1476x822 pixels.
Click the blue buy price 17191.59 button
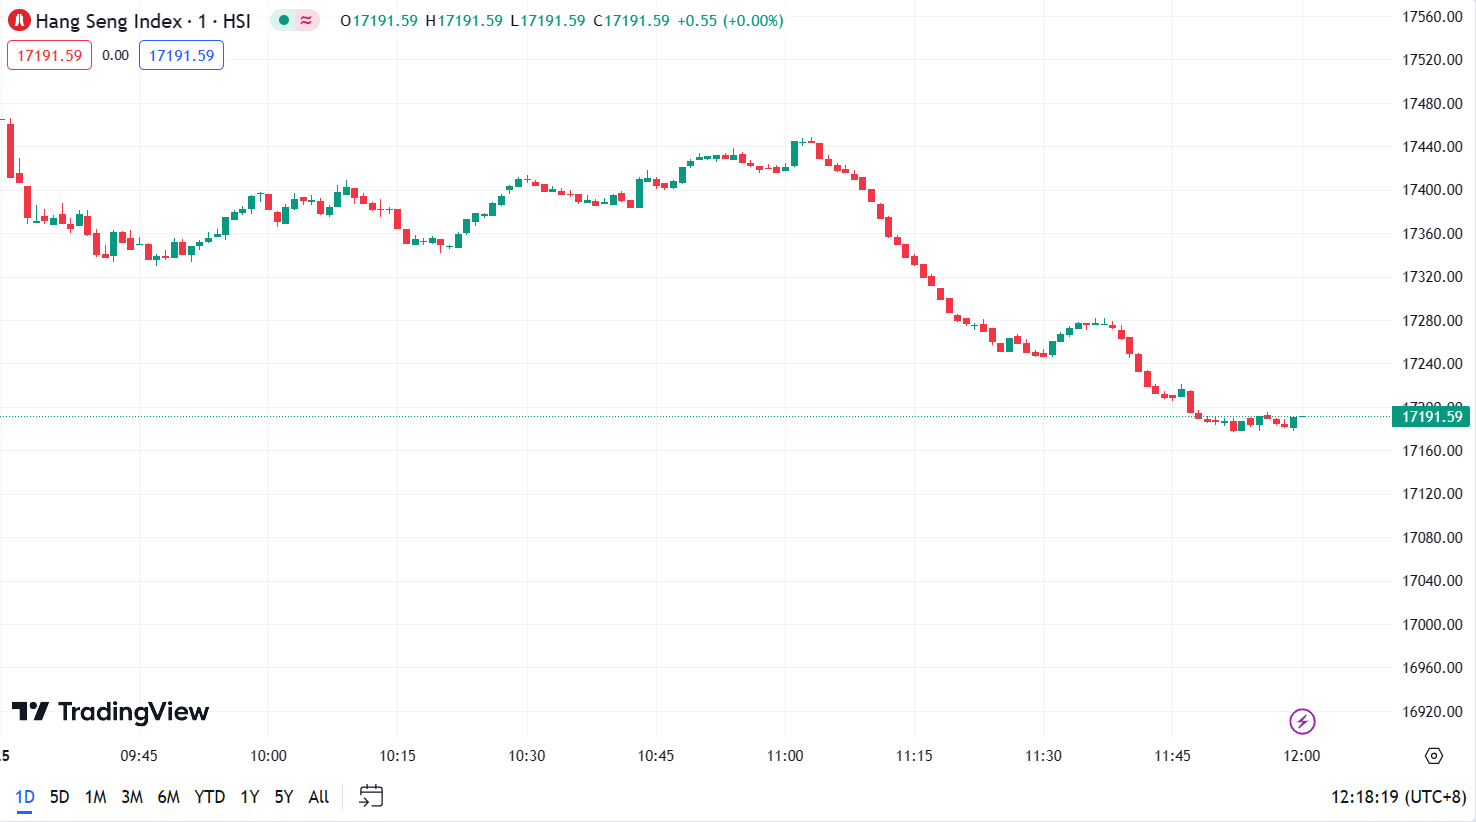point(181,56)
